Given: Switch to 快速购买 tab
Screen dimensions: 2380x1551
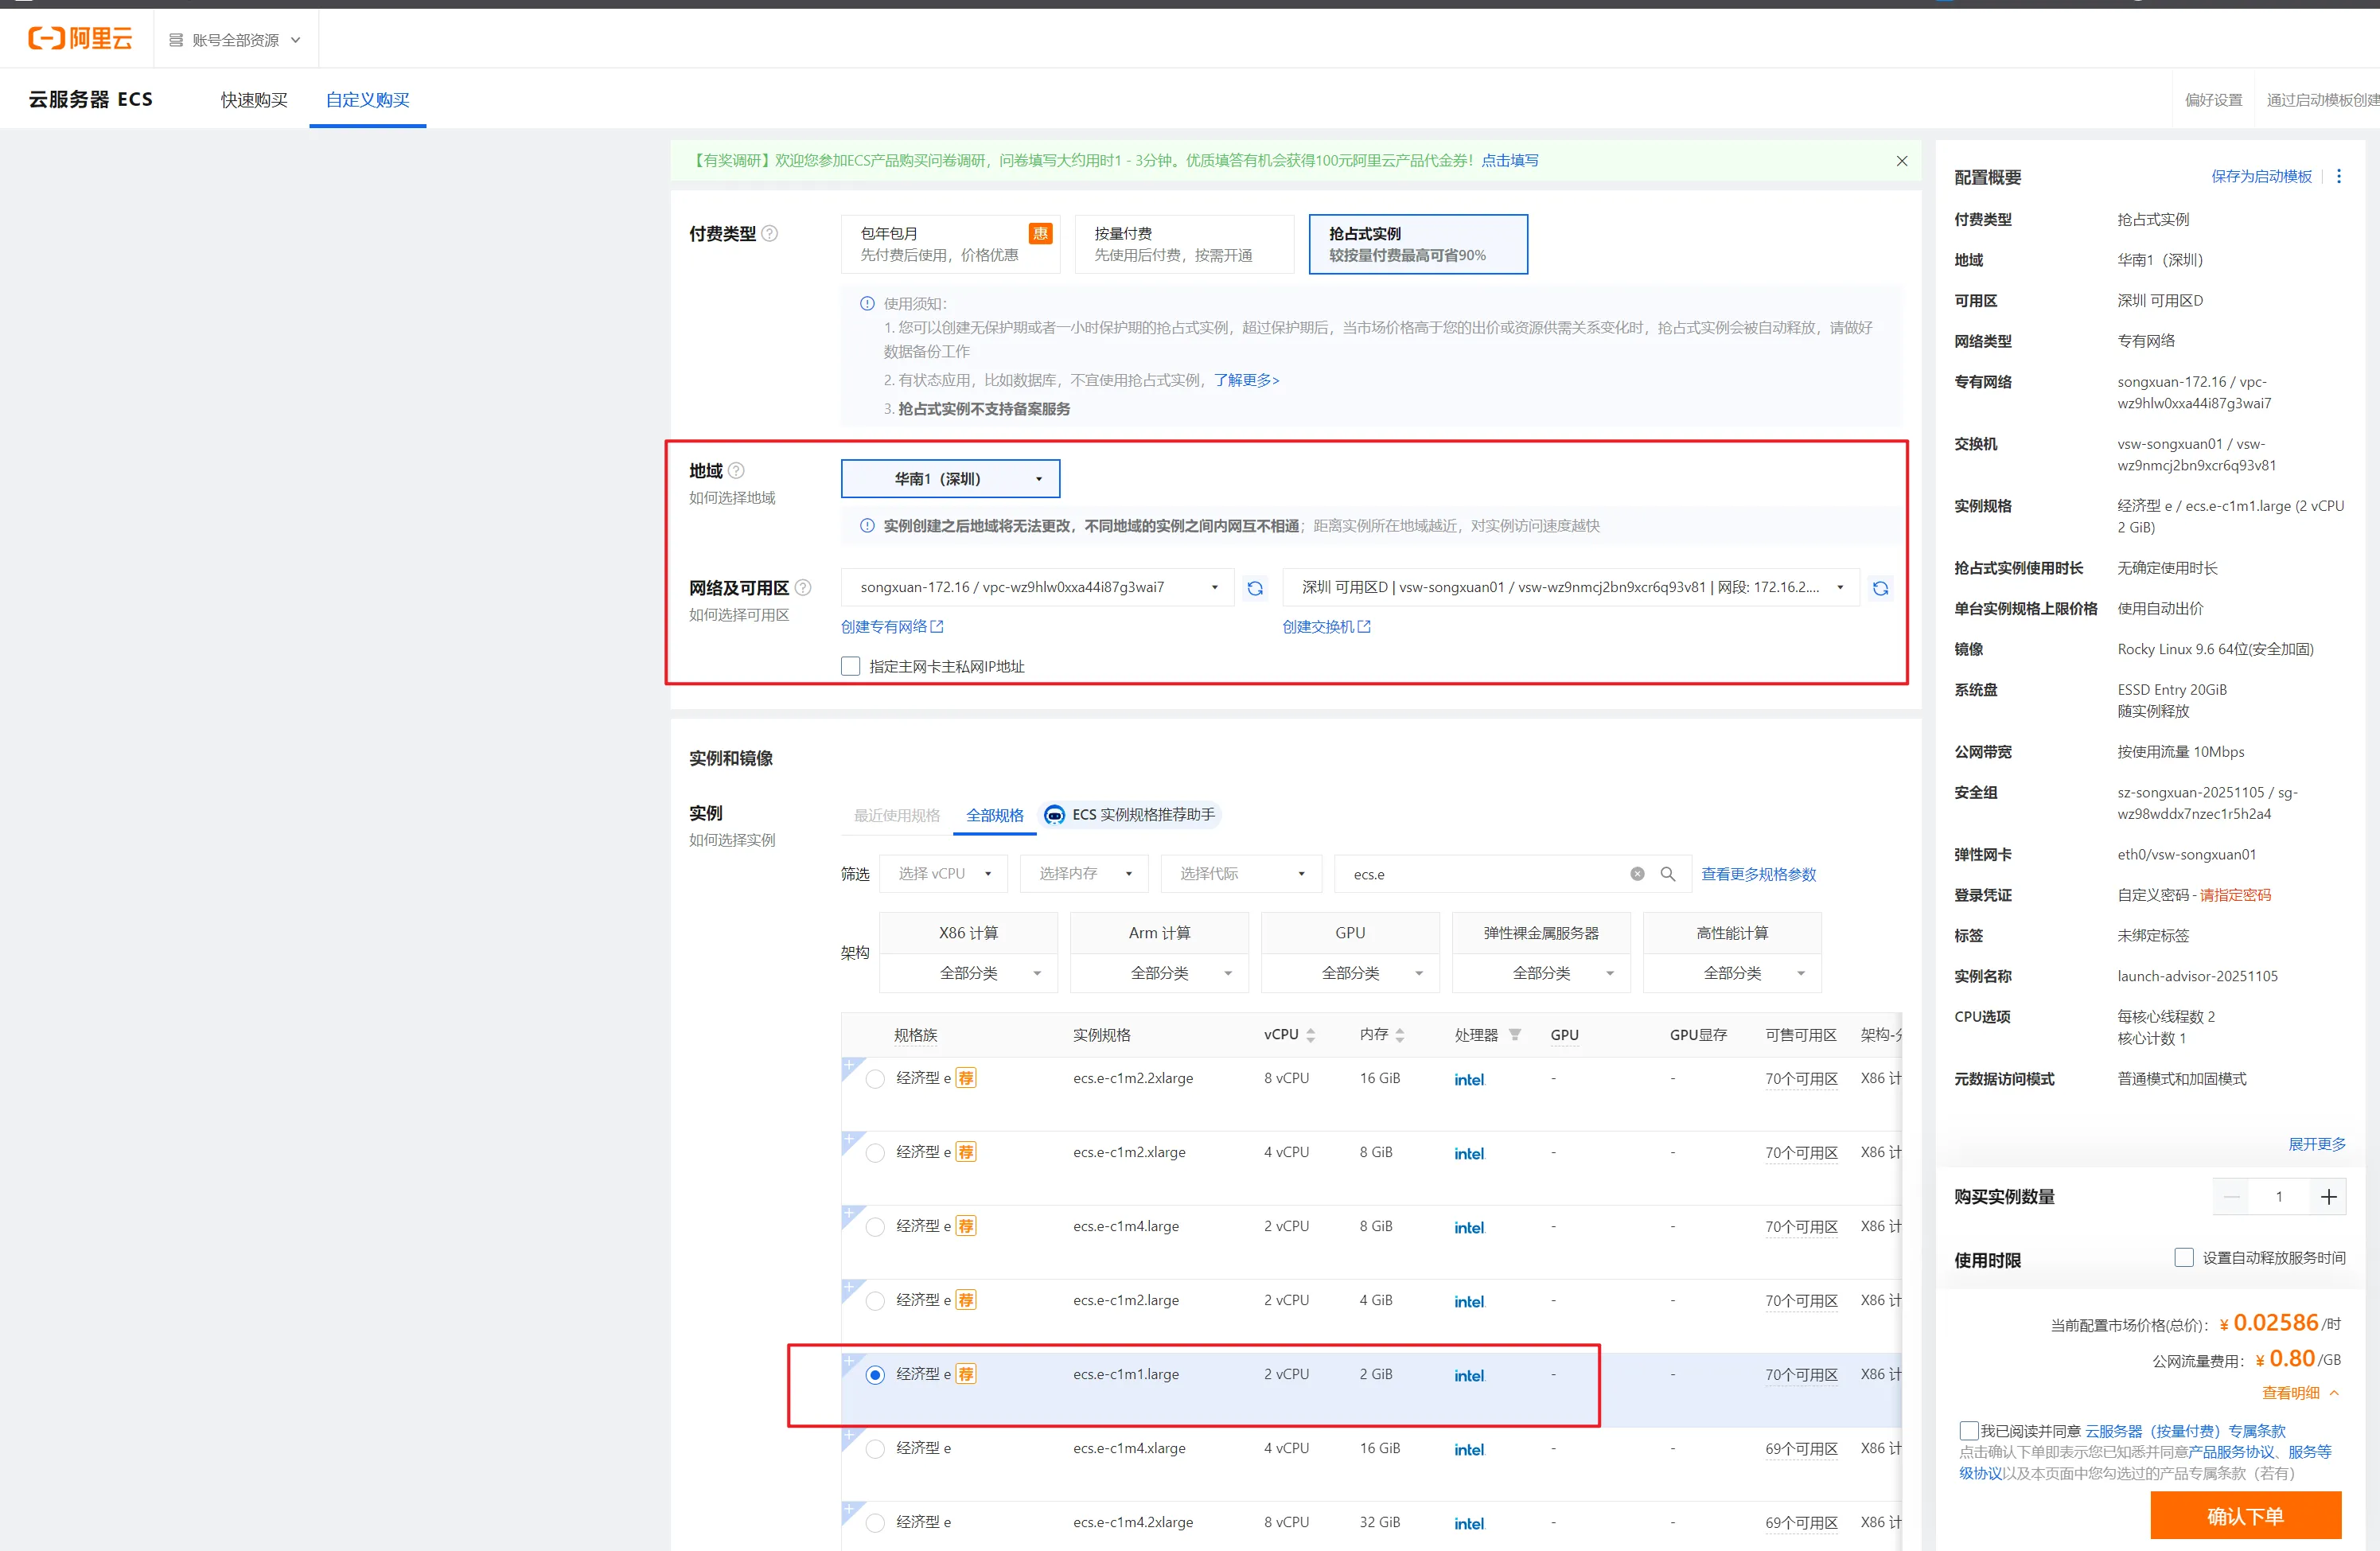Looking at the screenshot, I should 254,100.
